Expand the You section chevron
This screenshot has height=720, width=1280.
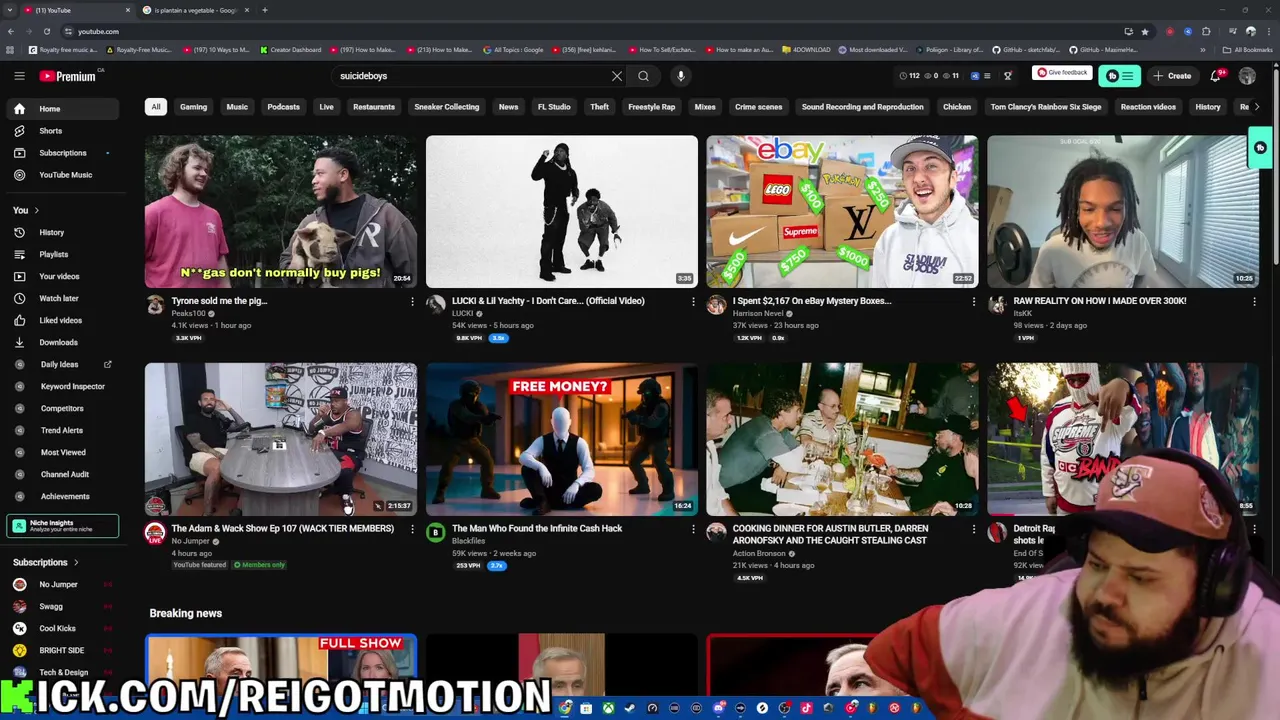pyautogui.click(x=37, y=211)
